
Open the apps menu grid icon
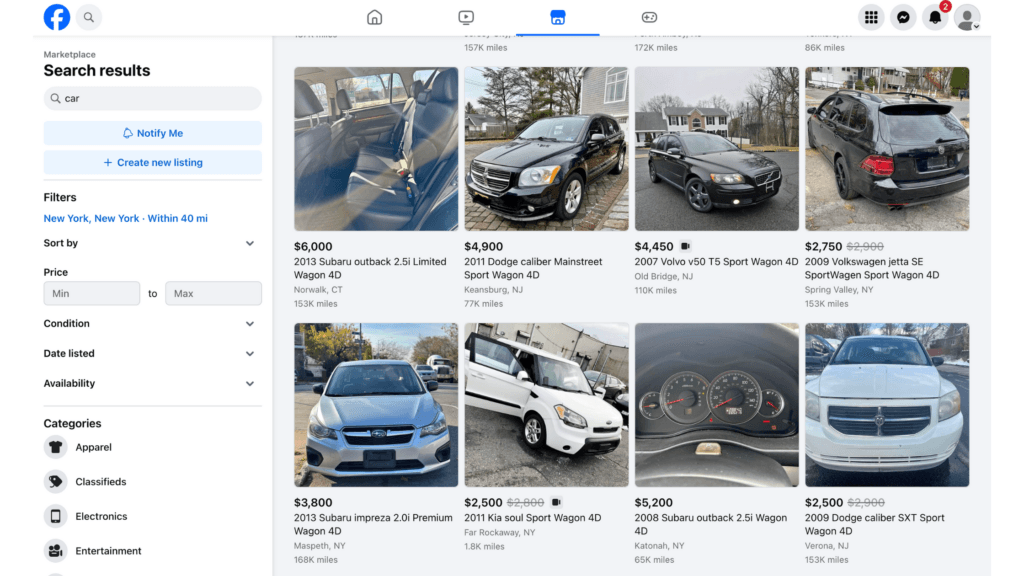coord(871,18)
